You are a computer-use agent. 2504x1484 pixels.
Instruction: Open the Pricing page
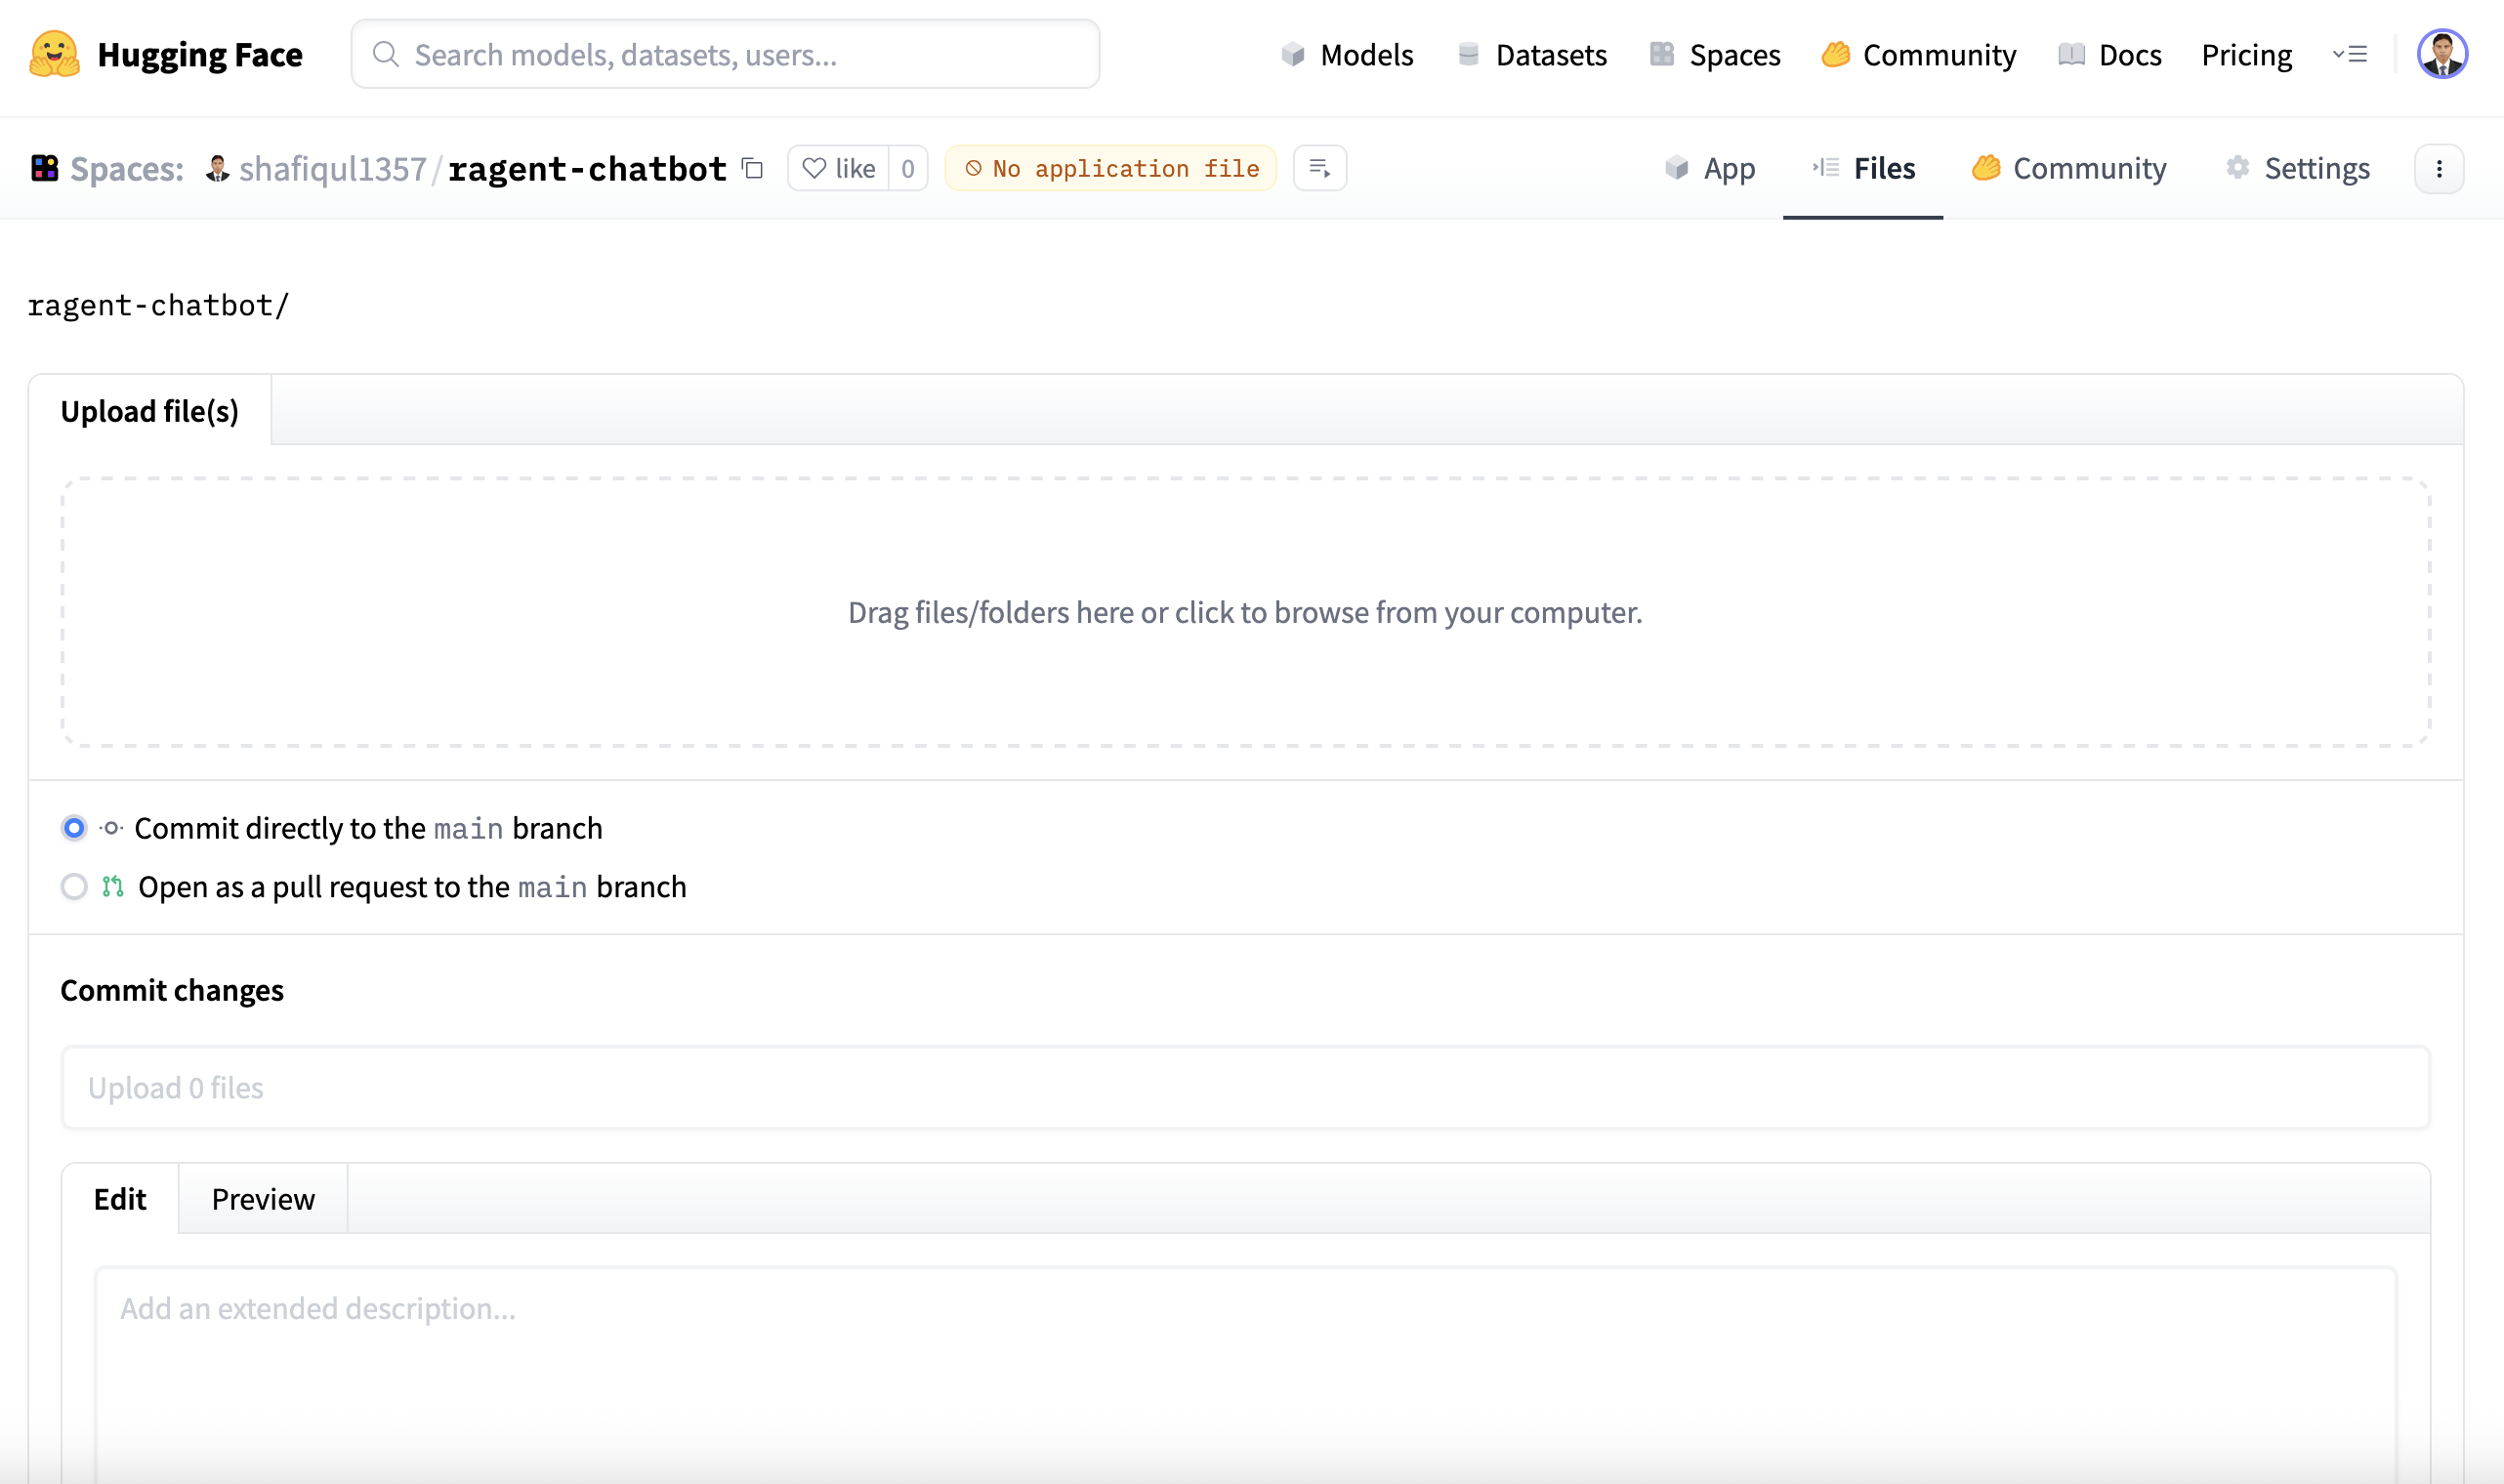pyautogui.click(x=2246, y=54)
